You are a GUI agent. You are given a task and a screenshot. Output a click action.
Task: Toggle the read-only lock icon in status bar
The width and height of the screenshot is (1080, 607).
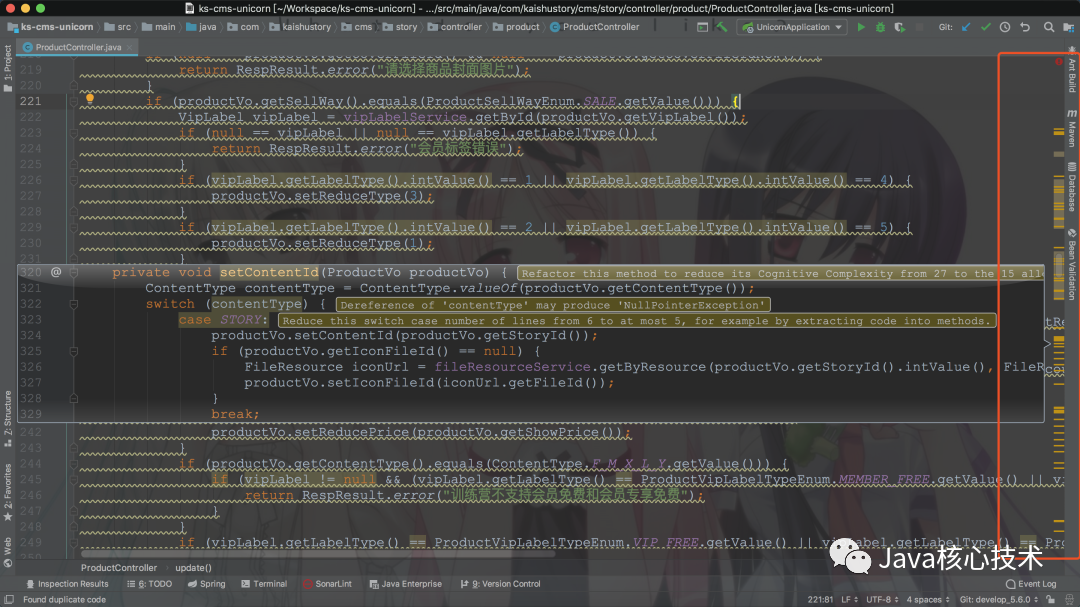tap(1050, 599)
